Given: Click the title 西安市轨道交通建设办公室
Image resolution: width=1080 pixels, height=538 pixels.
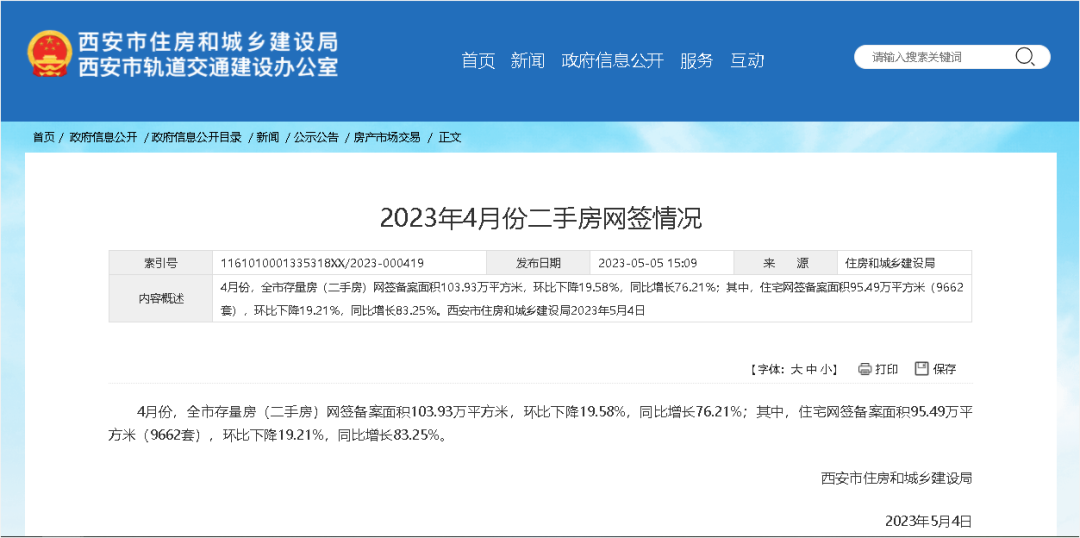Looking at the screenshot, I should (208, 67).
